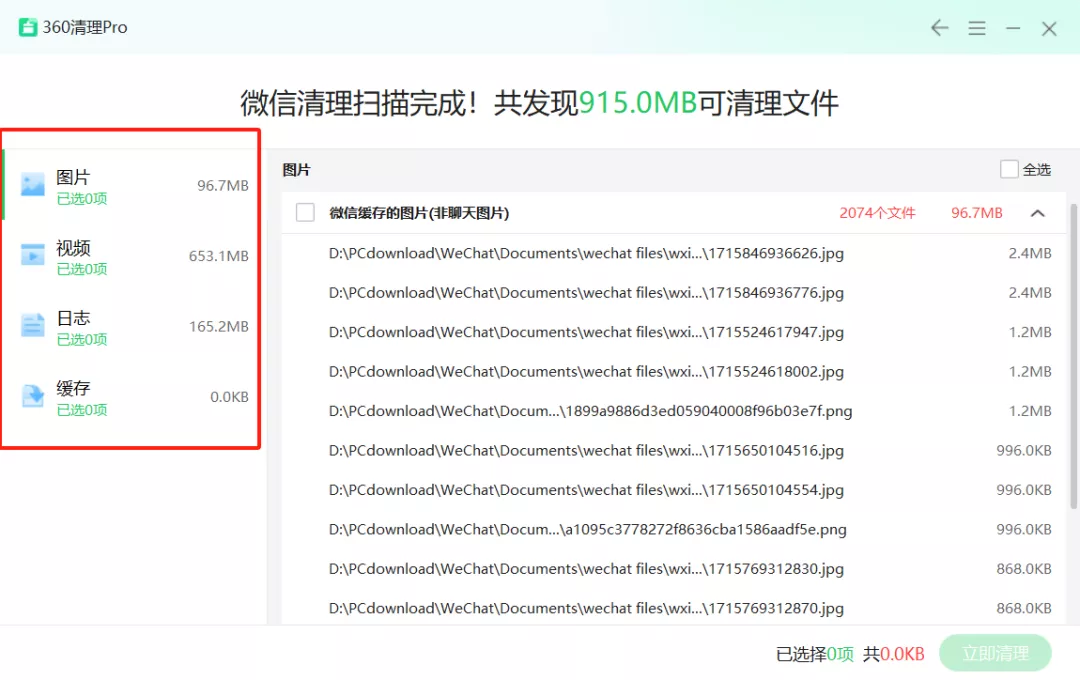
Task: Tick the 全选 checkbox
Action: click(1009, 169)
